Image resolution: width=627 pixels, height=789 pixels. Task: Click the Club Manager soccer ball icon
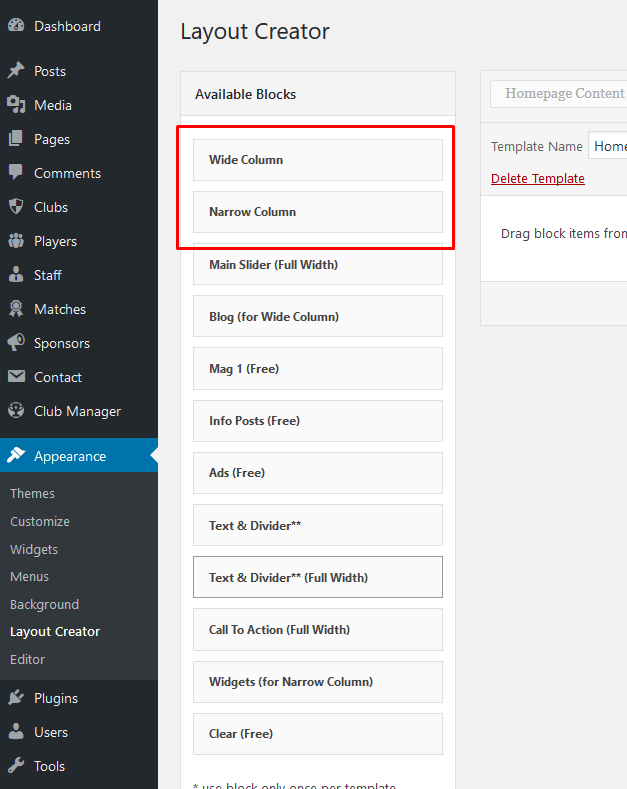click(16, 411)
